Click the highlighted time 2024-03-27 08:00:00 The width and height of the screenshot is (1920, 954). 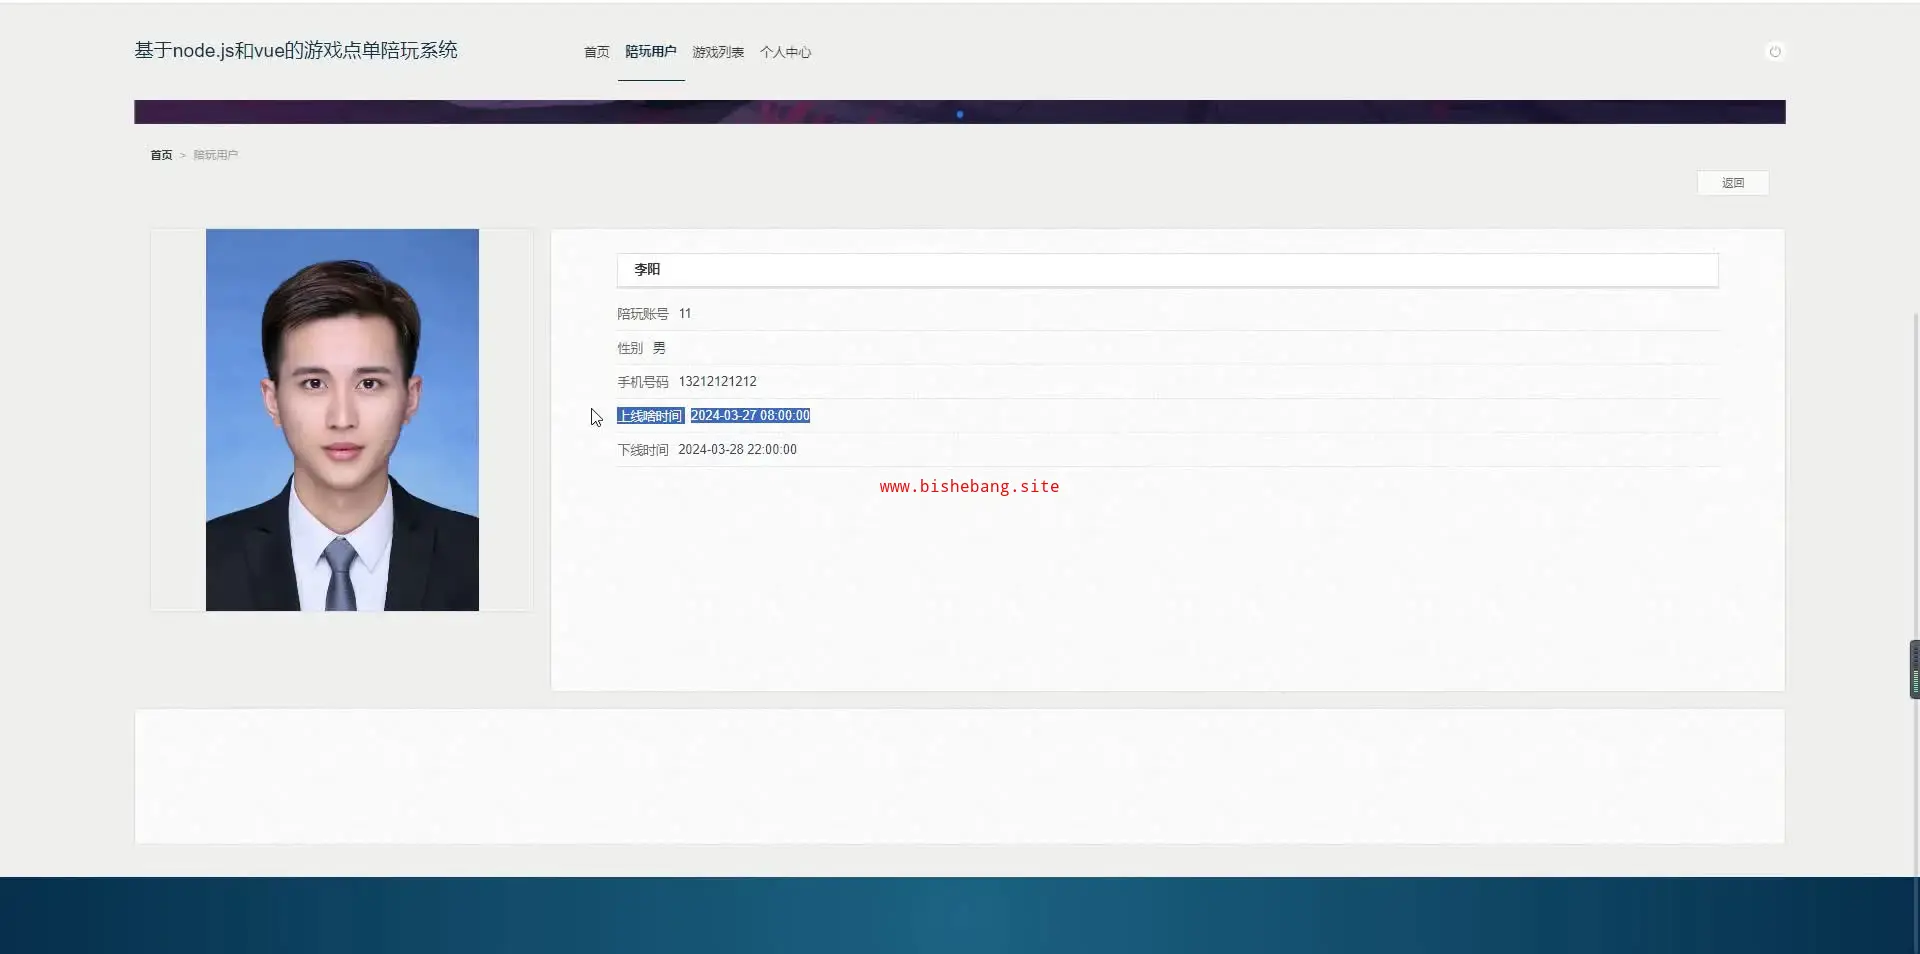coord(750,416)
